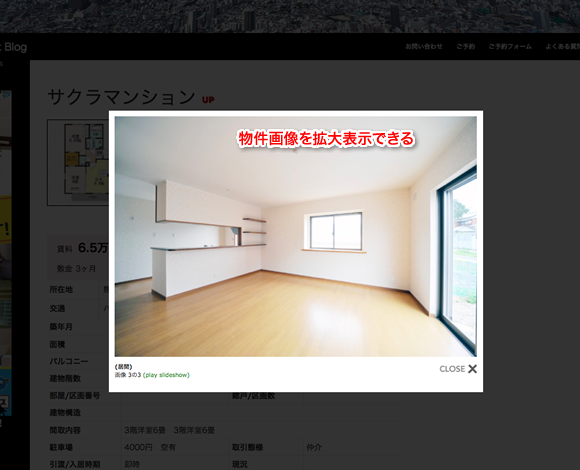Screen dimensions: 580x470
Task: Click the Blog site title
Action: point(16,47)
